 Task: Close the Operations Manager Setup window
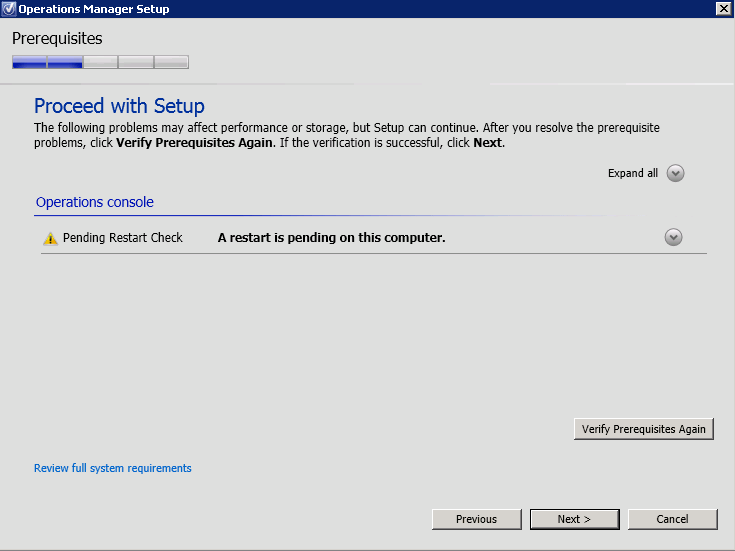click(x=724, y=8)
